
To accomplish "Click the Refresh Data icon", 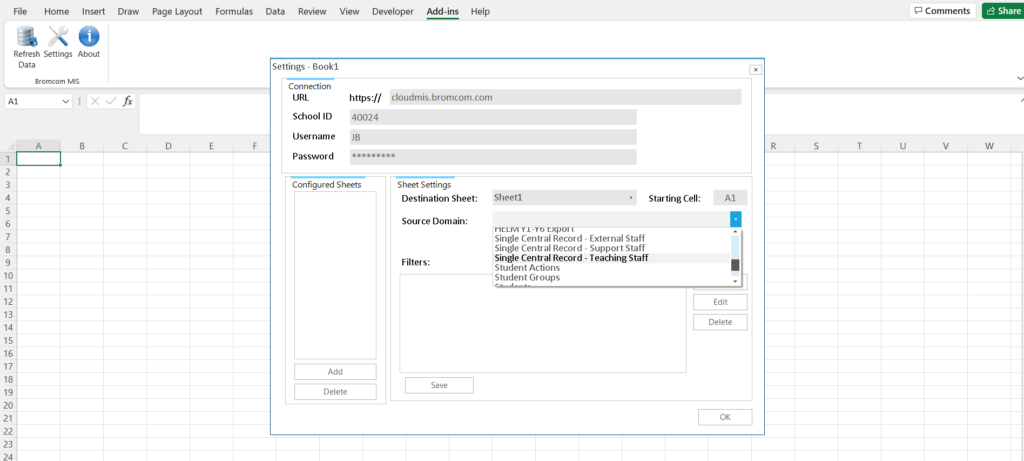I will point(27,37).
